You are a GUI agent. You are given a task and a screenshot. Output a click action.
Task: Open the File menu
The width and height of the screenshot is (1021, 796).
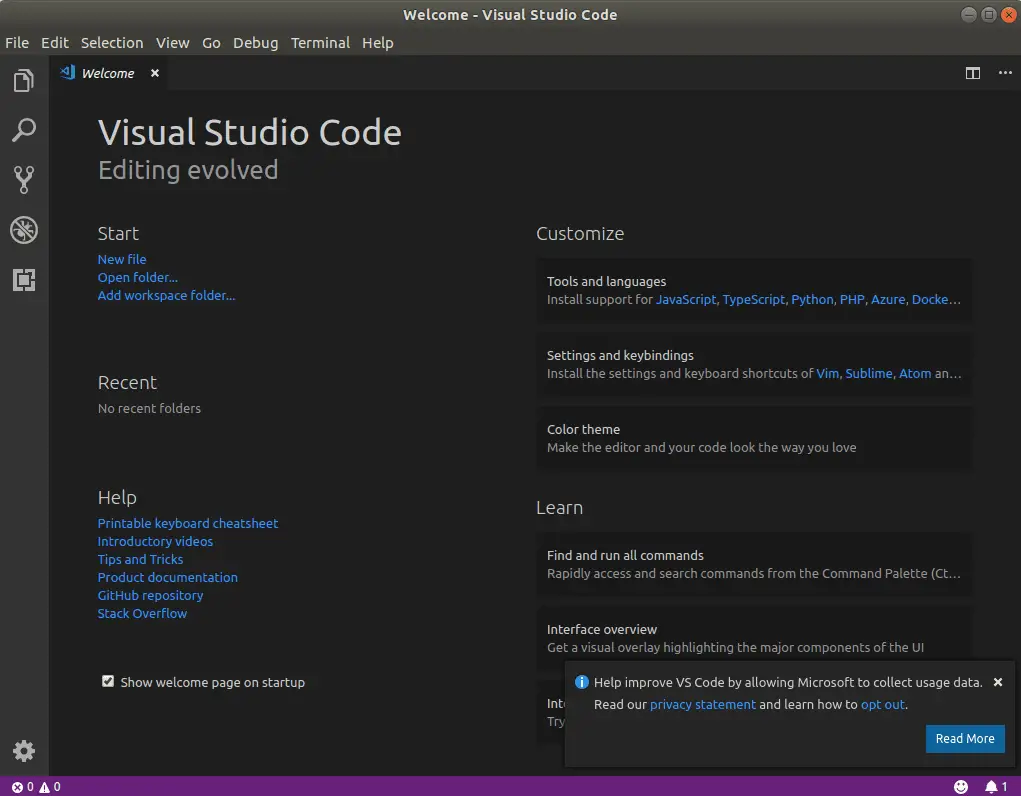(x=16, y=43)
